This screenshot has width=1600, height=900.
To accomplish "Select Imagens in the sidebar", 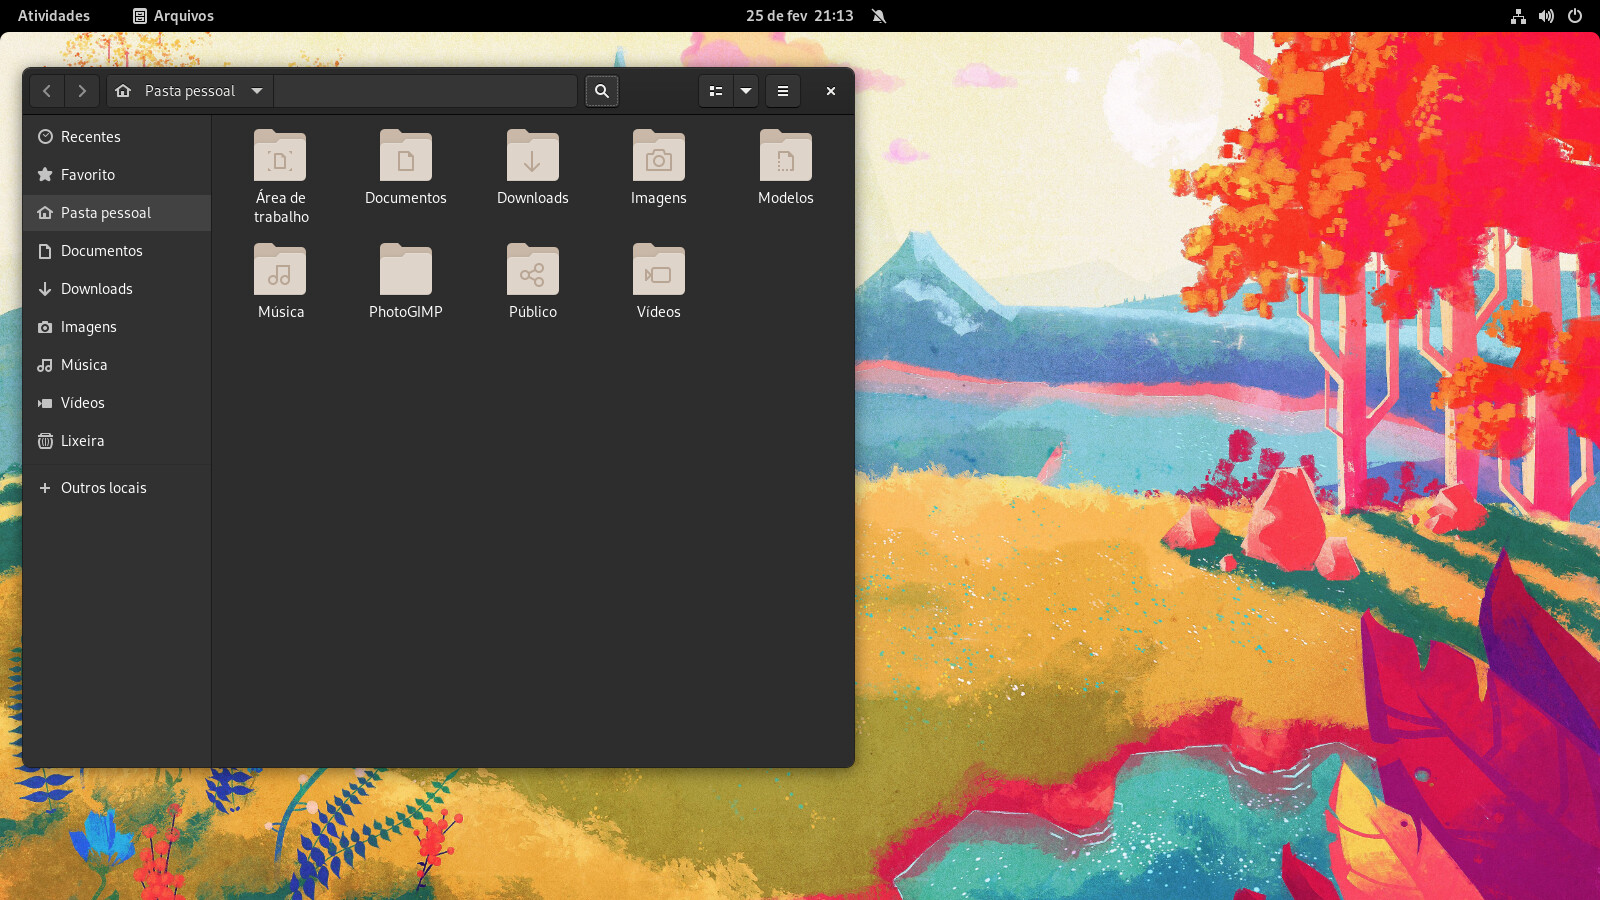I will click(117, 327).
